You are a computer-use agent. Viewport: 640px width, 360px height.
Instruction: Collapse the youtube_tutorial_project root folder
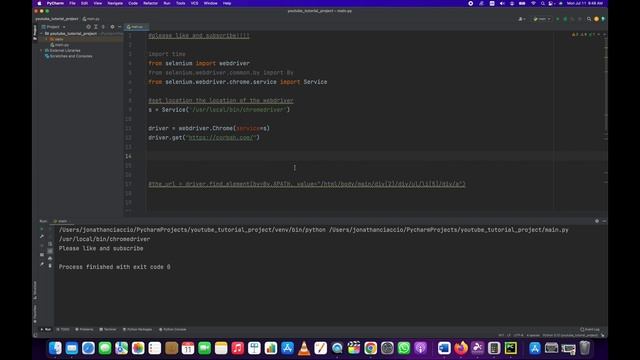(42, 33)
